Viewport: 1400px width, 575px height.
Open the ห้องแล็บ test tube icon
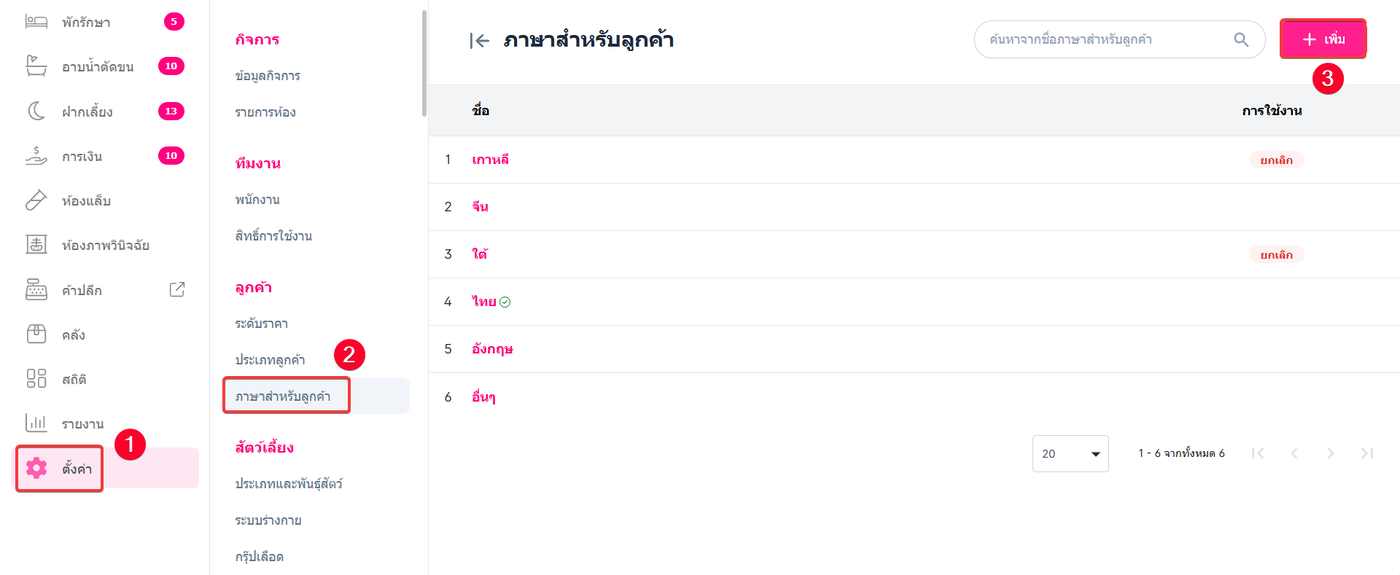coord(37,201)
